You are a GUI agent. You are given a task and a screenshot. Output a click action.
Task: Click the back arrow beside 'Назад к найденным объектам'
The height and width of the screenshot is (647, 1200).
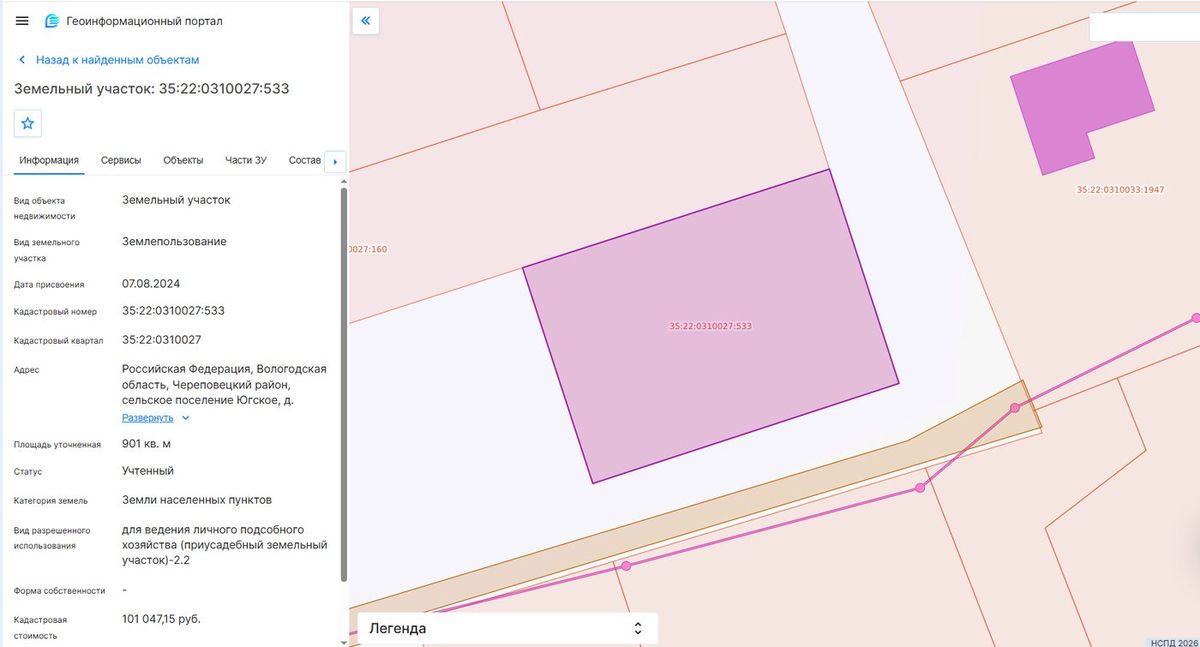coord(24,60)
